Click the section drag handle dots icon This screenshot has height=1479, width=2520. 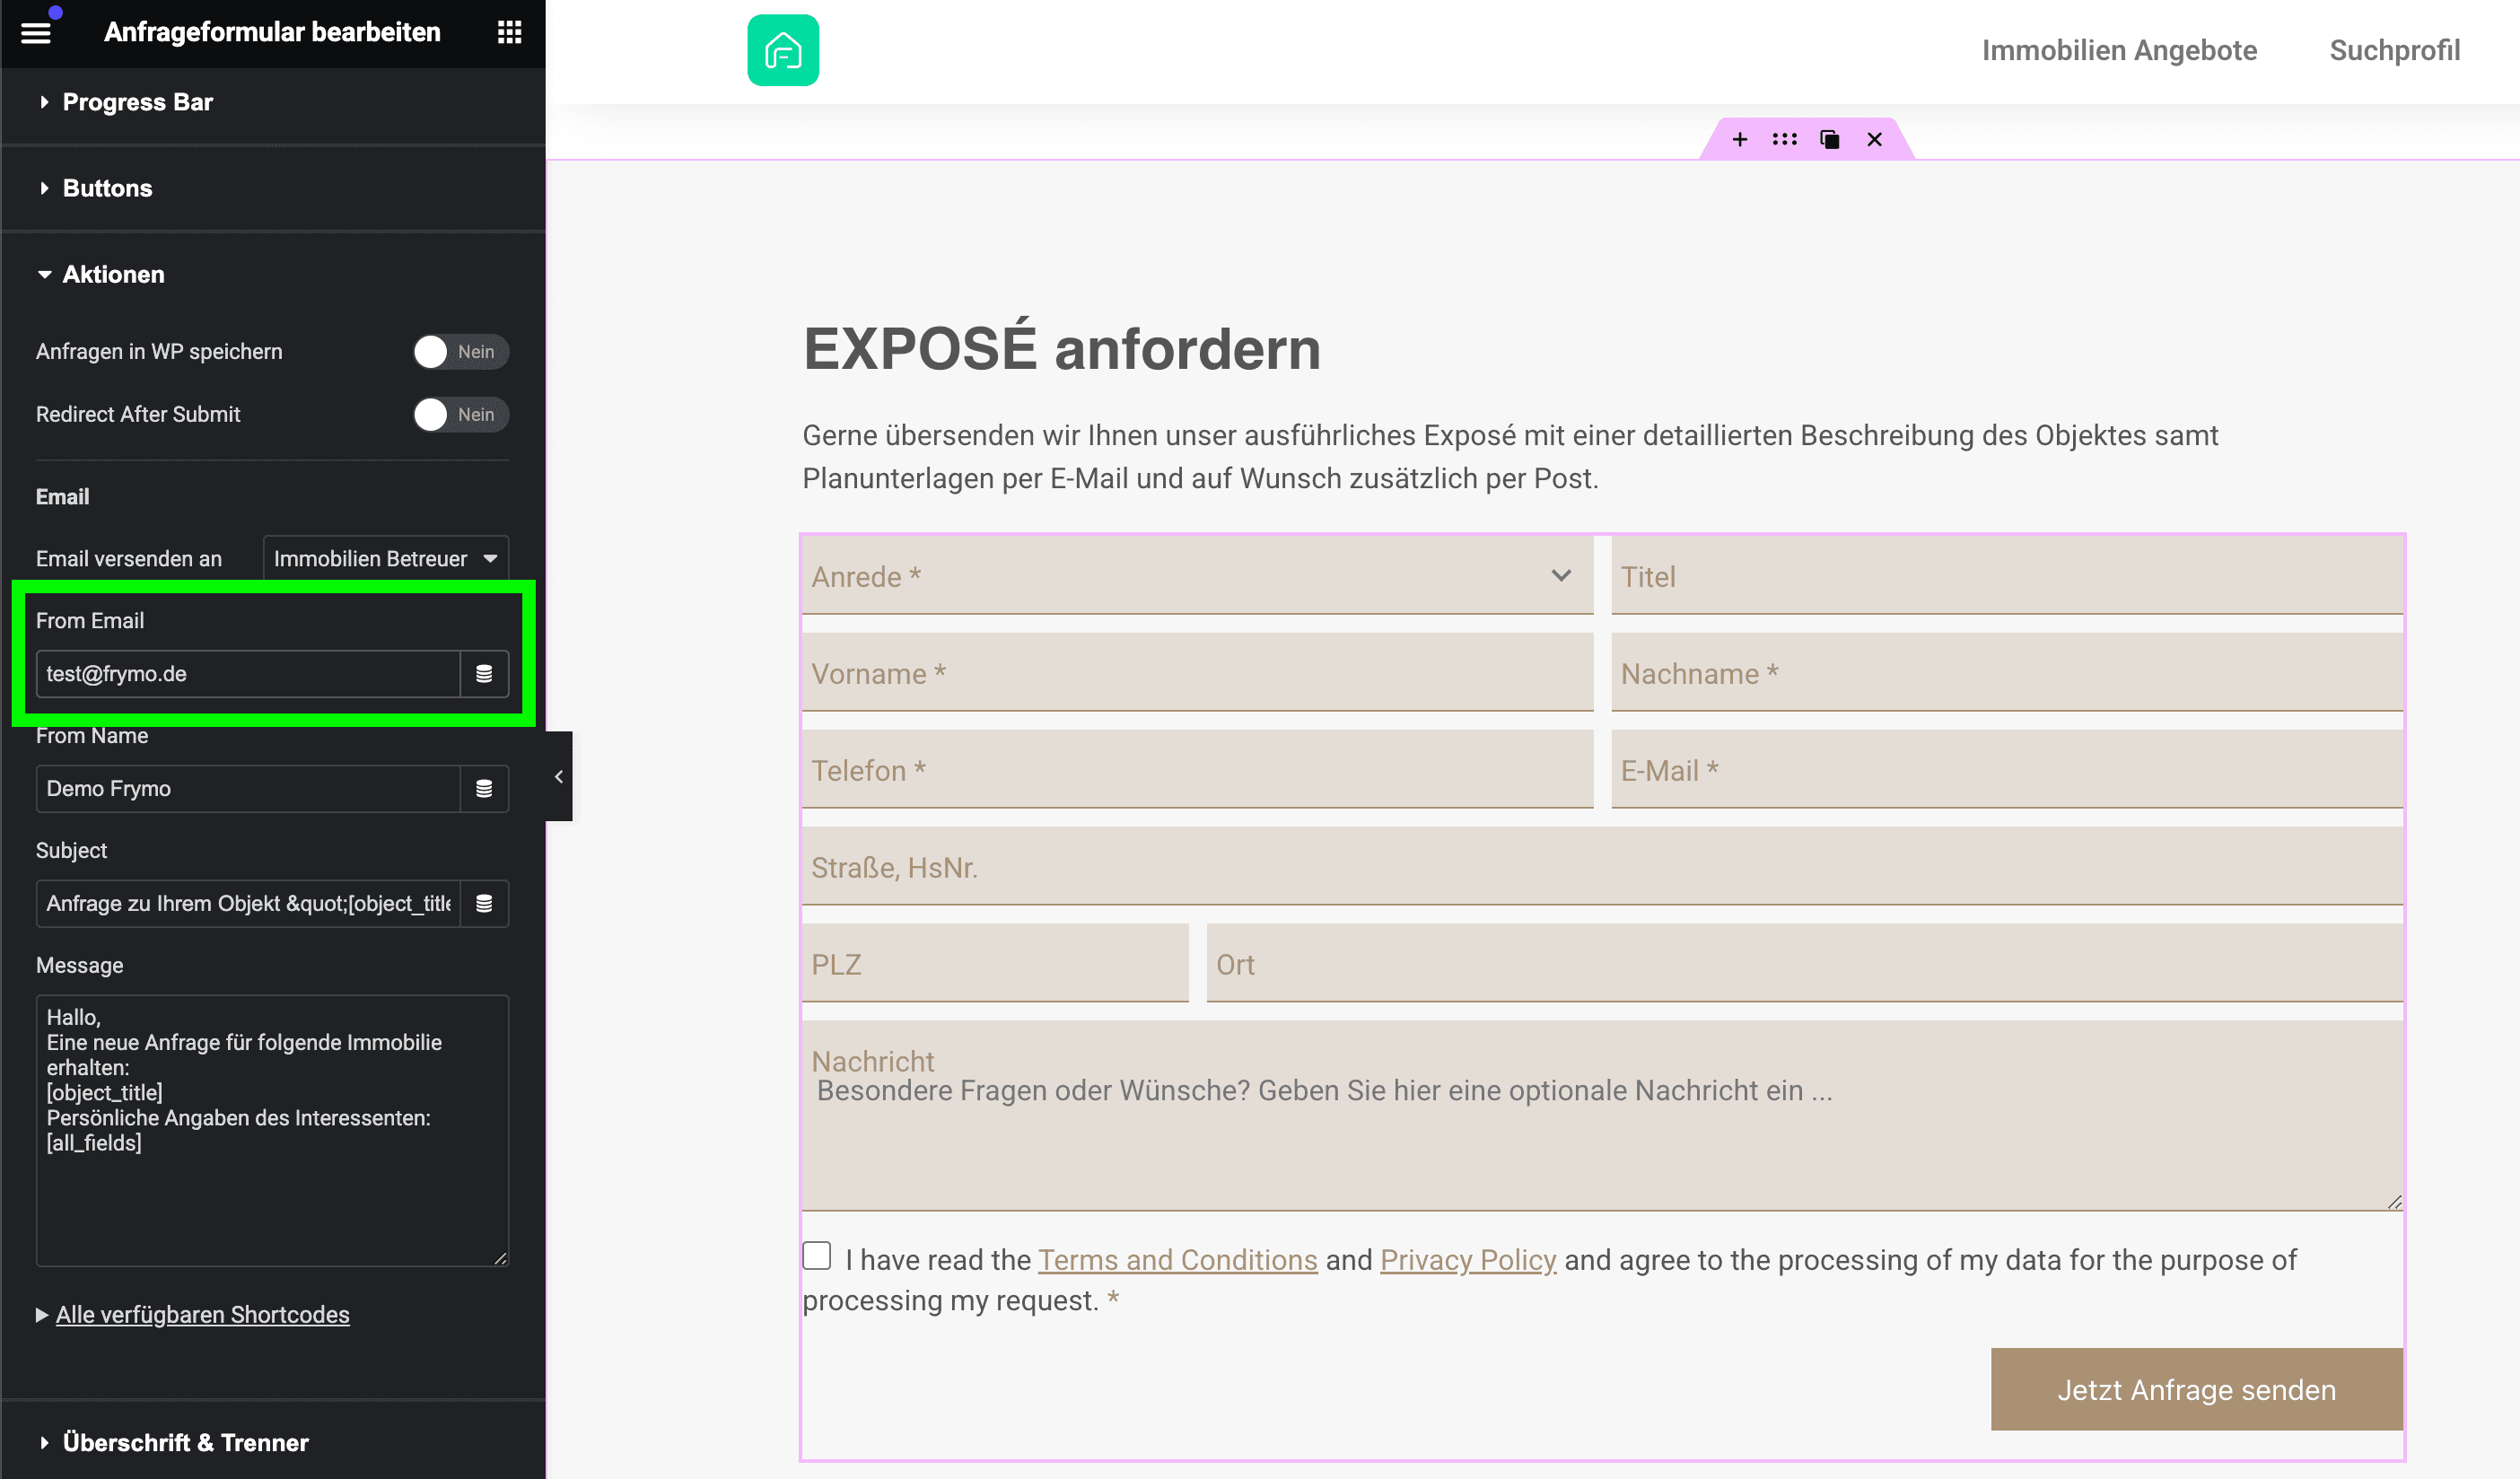pyautogui.click(x=1784, y=139)
